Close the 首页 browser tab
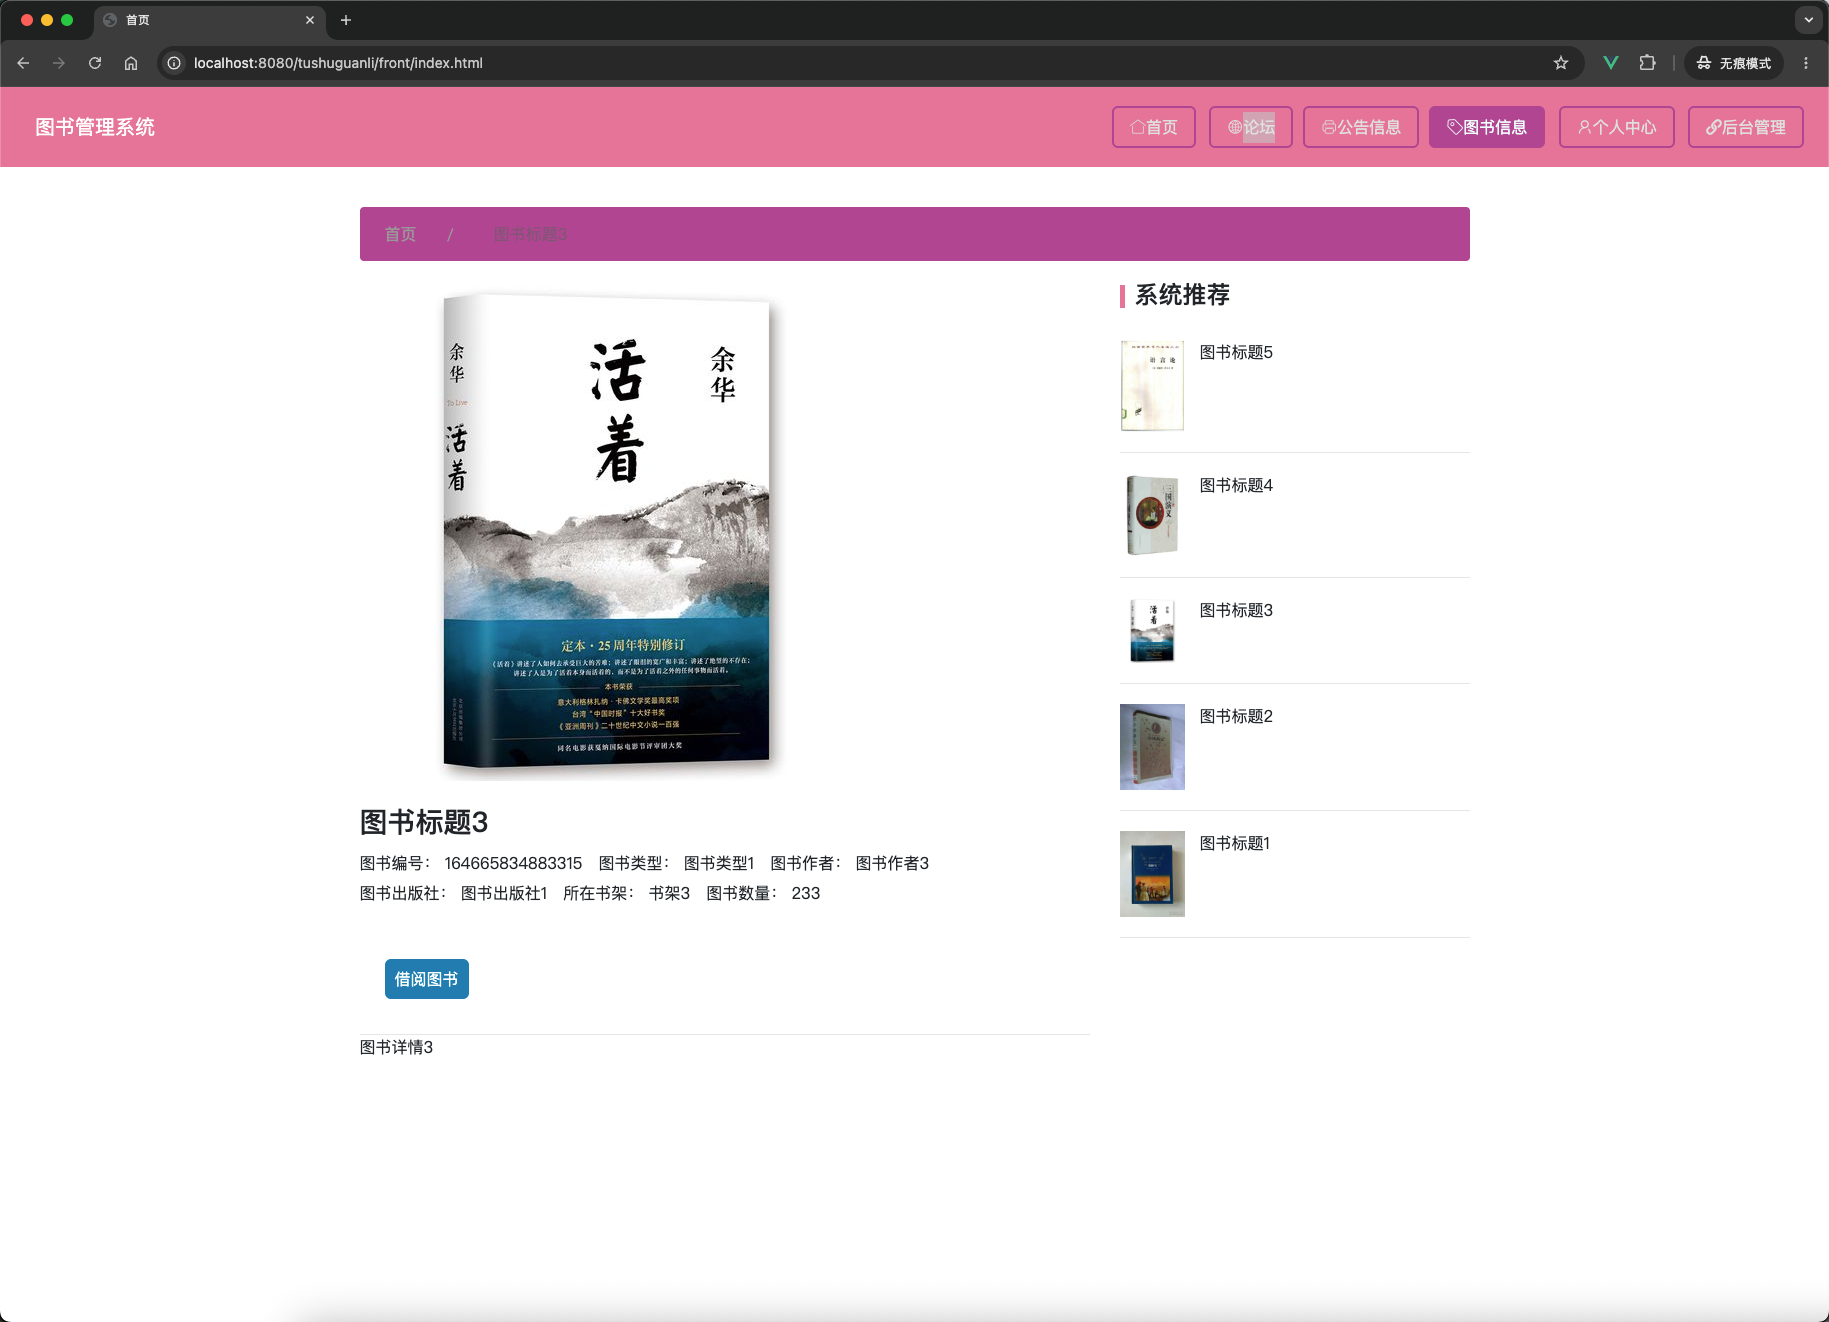The width and height of the screenshot is (1829, 1322). pos(310,20)
